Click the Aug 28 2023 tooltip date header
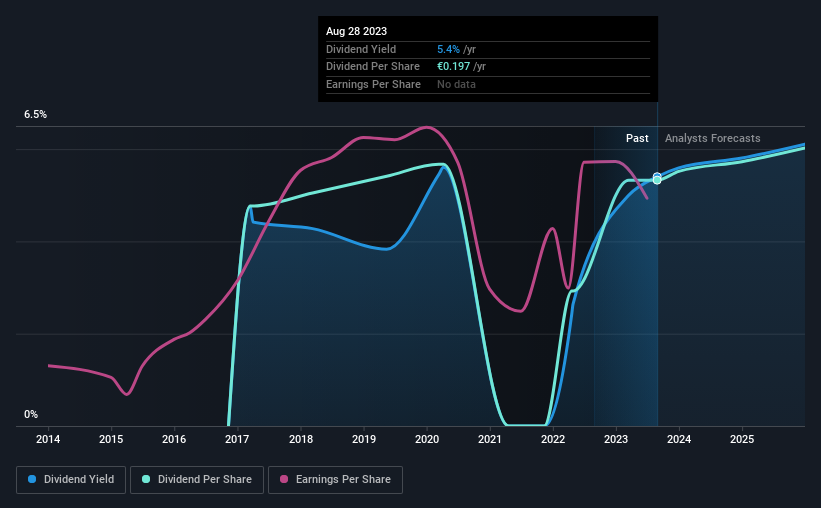821x508 pixels. click(357, 31)
